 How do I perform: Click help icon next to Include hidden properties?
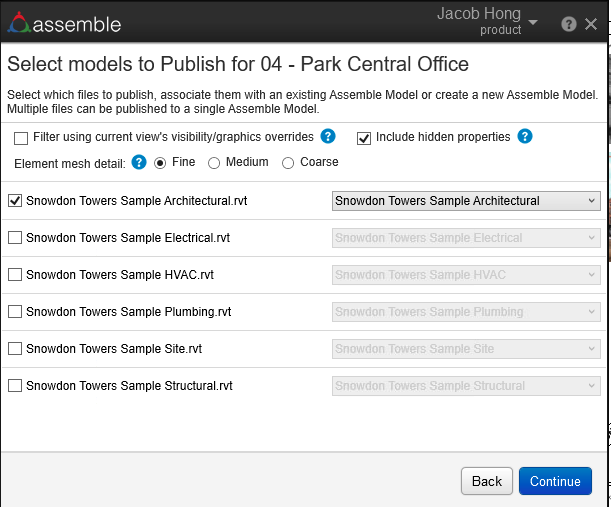point(525,136)
